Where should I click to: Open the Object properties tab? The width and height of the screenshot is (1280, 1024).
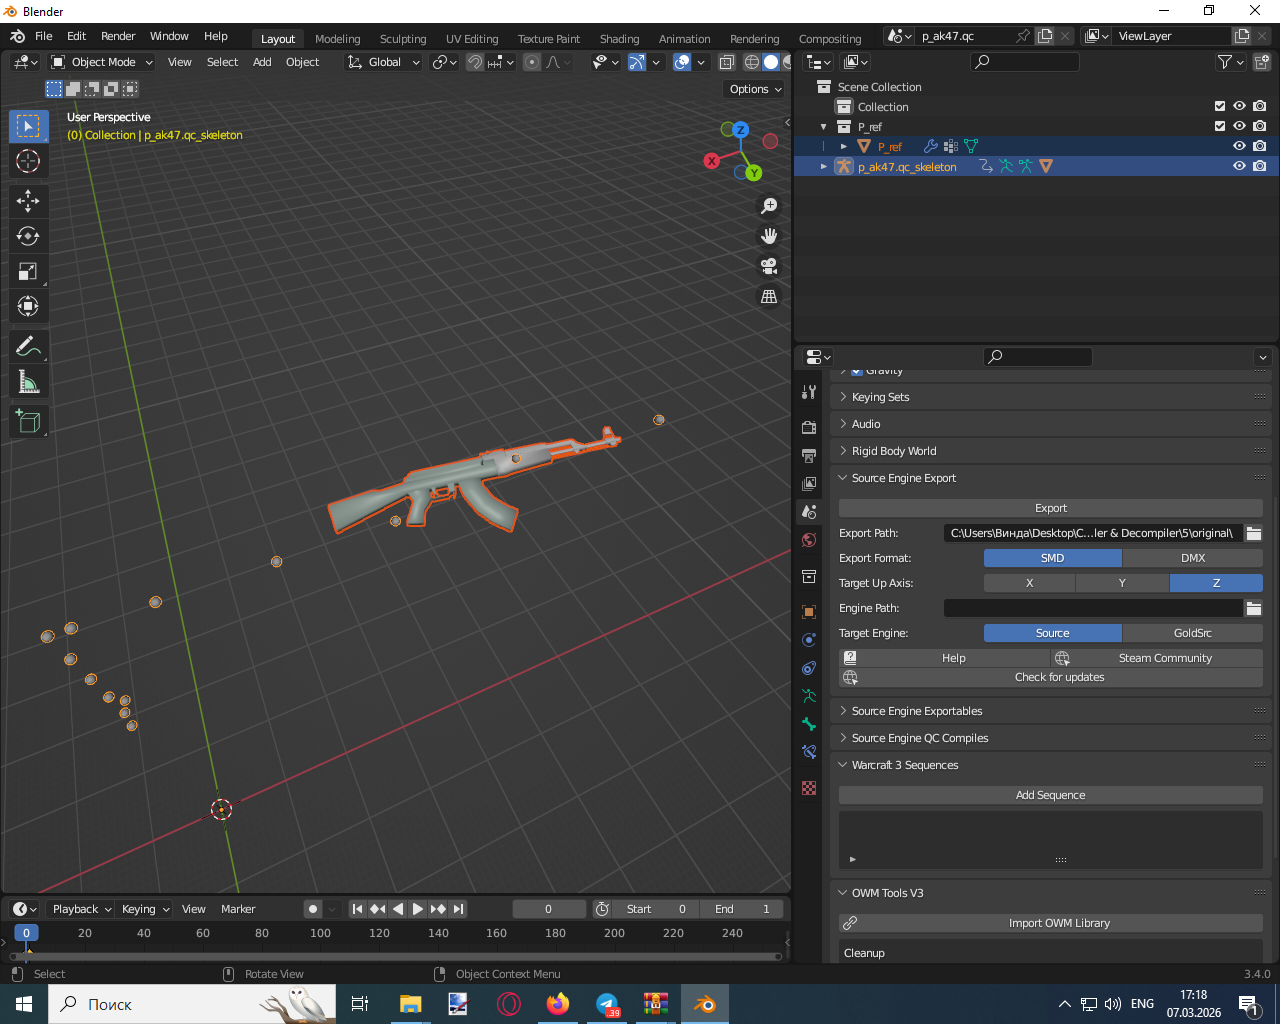click(x=809, y=611)
